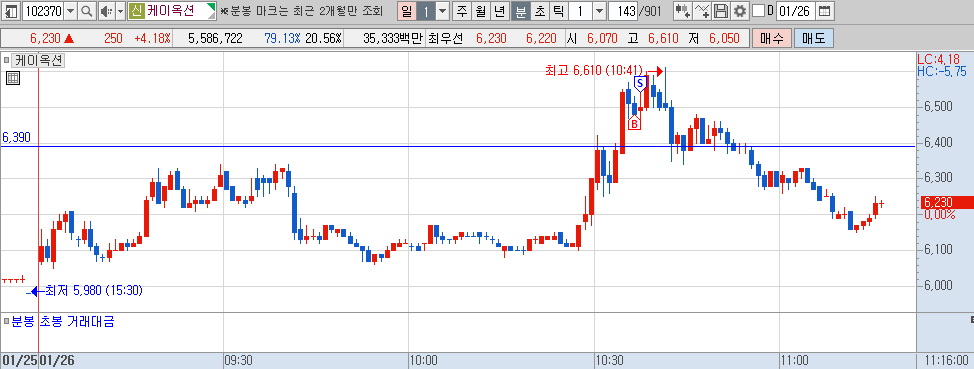
Task: Select the 주 weekly chart tab
Action: point(462,11)
